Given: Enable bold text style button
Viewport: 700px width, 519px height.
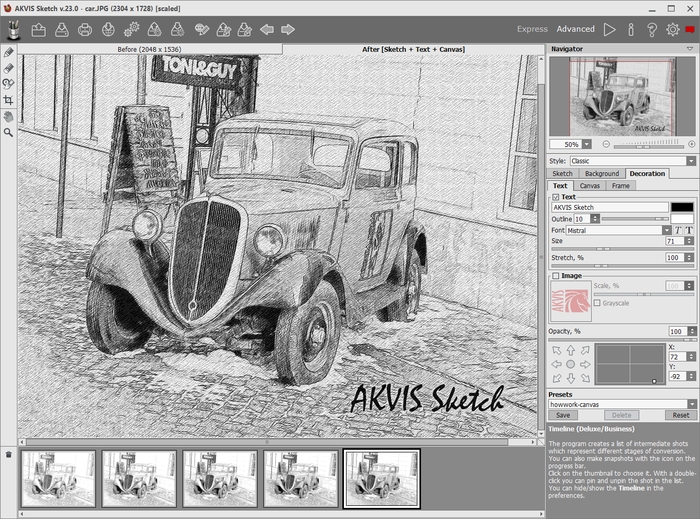Looking at the screenshot, I should tap(689, 230).
